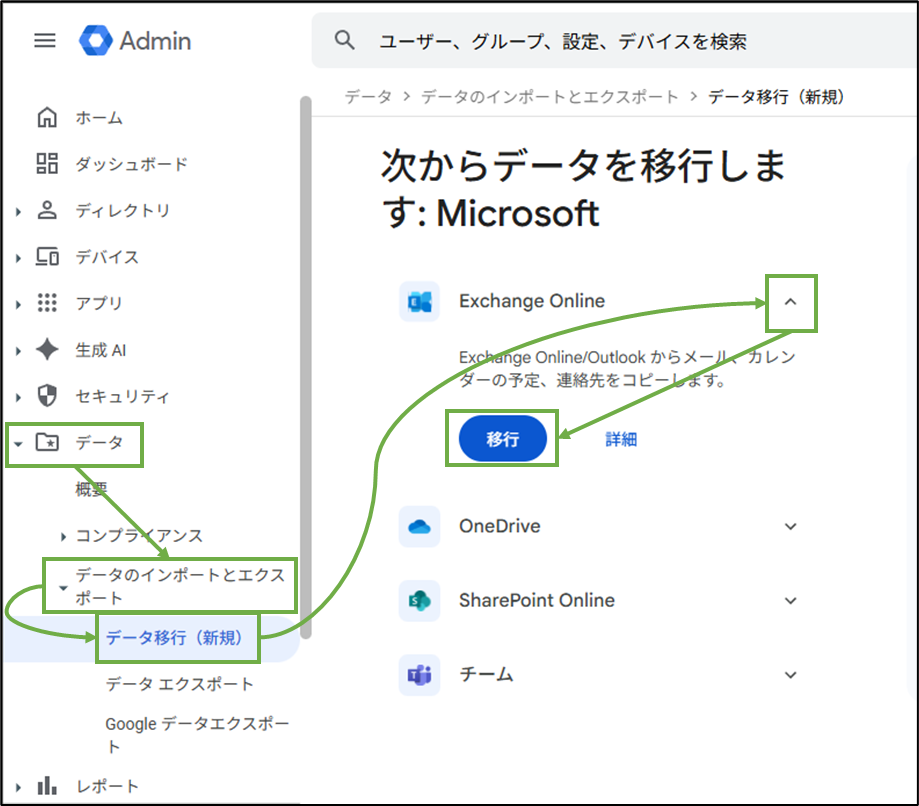Click the レポート bar chart icon
This screenshot has height=806, width=919.
47,785
